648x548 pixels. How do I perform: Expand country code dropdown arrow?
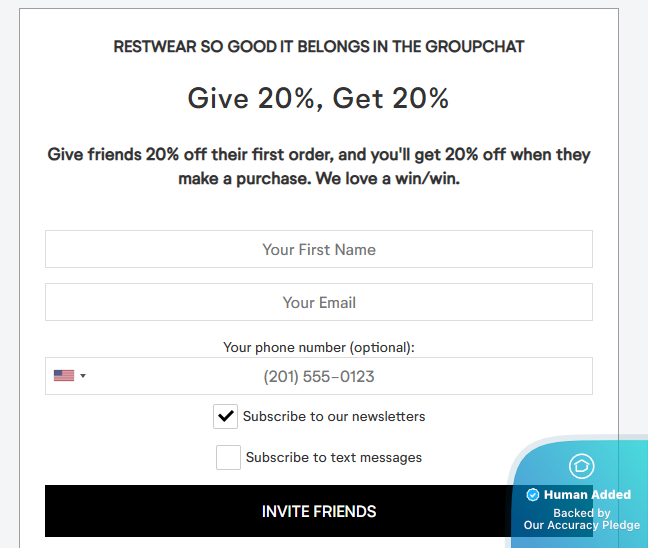[x=83, y=376]
